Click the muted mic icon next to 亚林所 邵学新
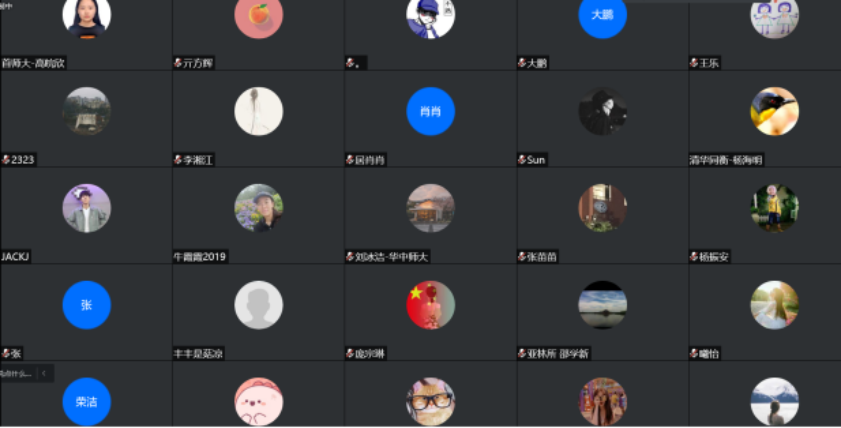 tap(521, 353)
